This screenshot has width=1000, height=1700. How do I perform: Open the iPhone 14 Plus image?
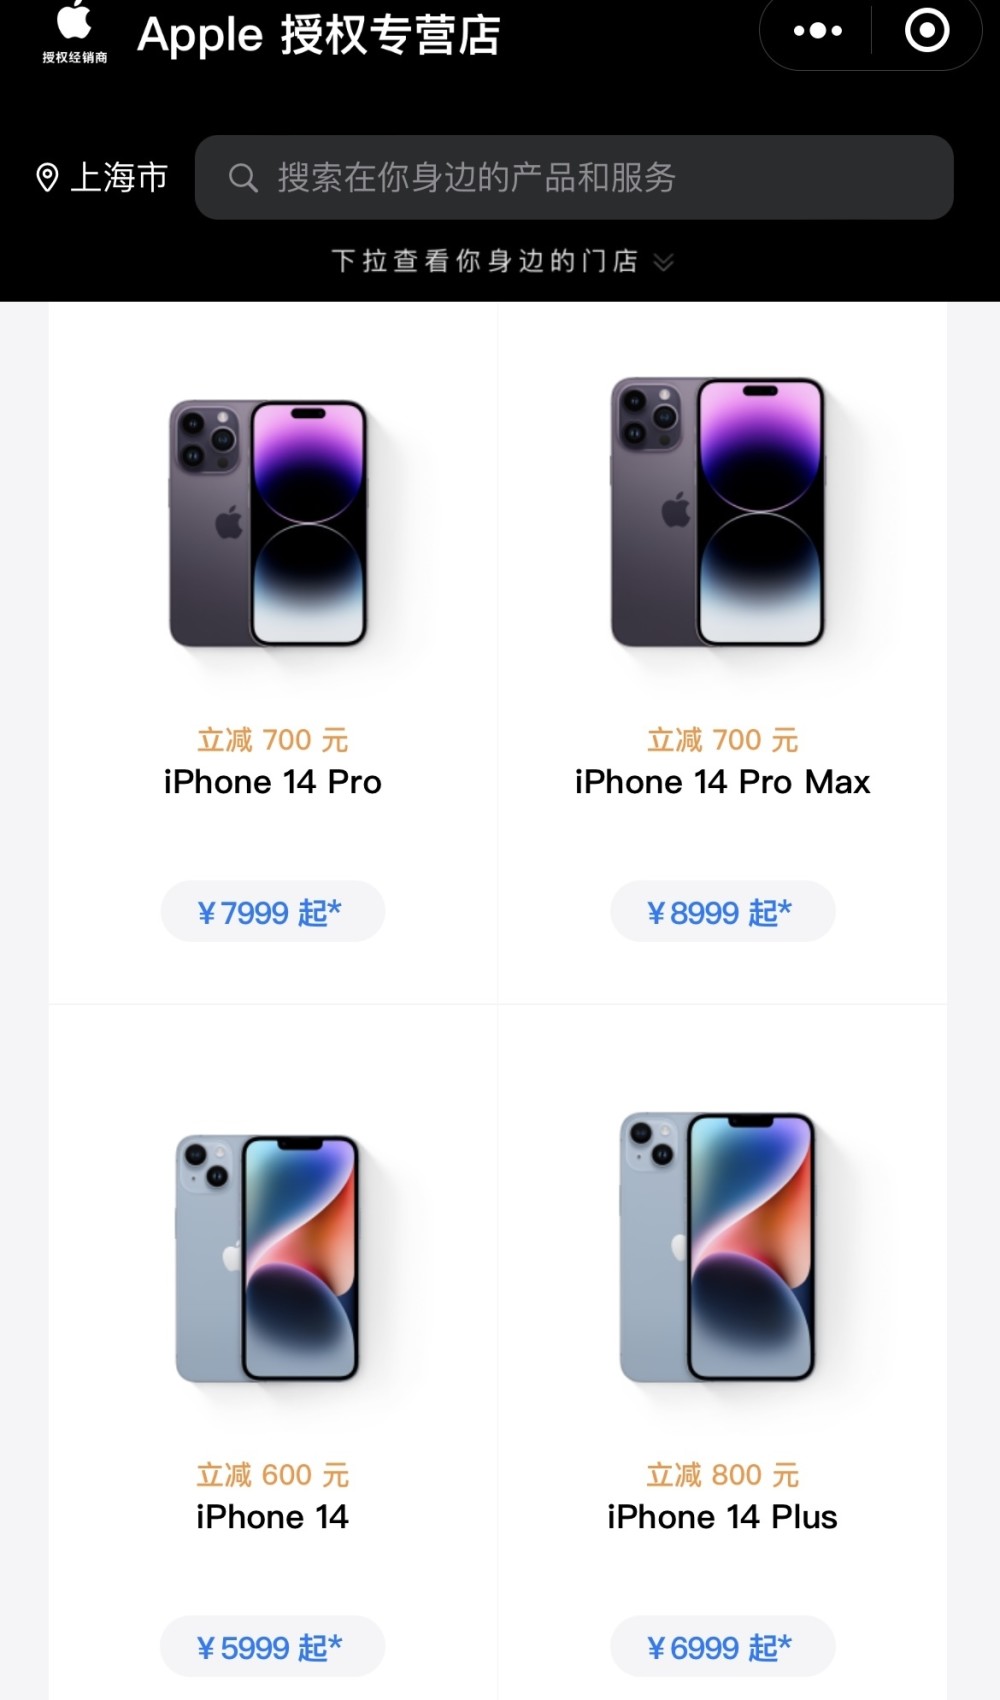(x=718, y=1246)
